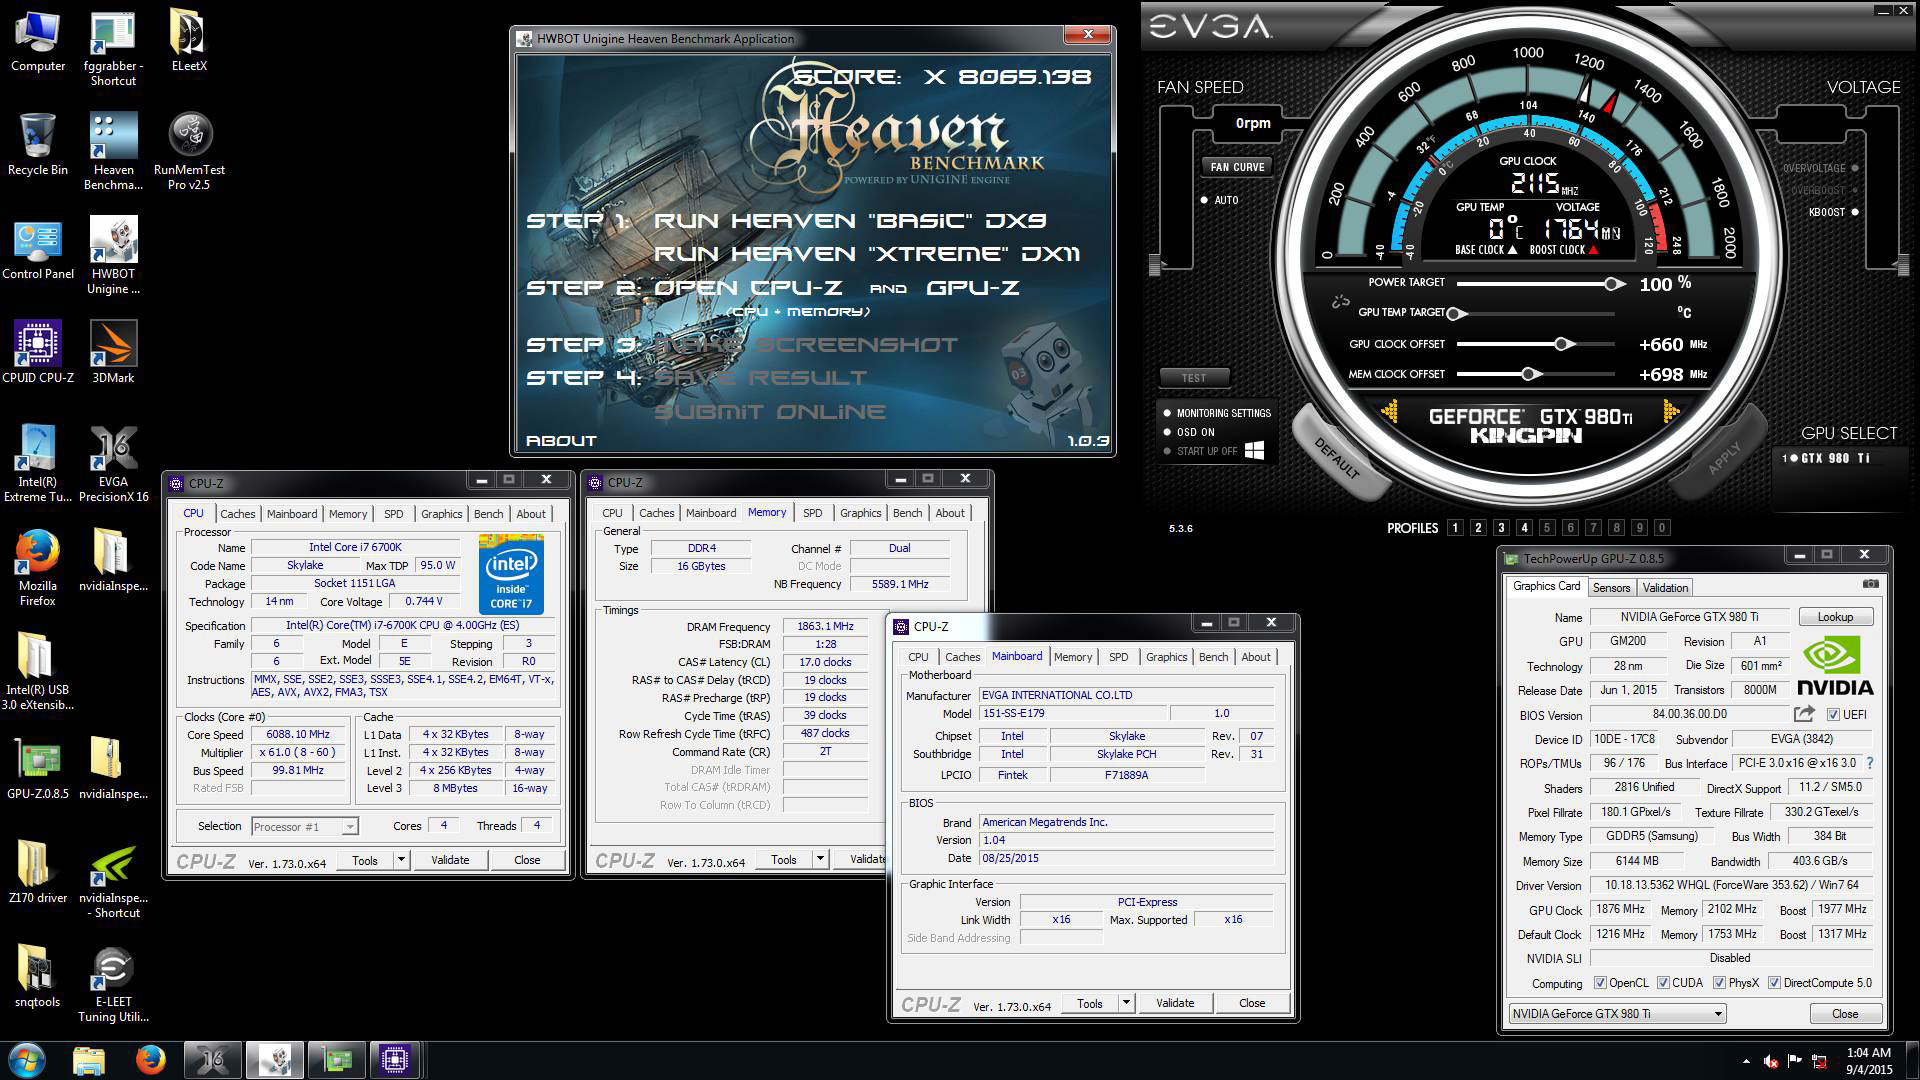Click the left yellow arrow in PrecisionX
1920x1080 pixels.
1389,411
